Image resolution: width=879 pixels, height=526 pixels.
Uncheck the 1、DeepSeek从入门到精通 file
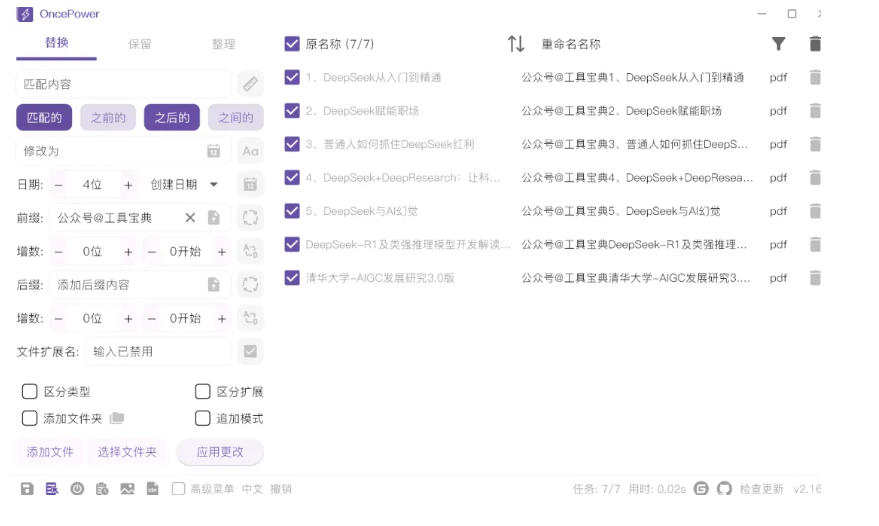[x=292, y=77]
